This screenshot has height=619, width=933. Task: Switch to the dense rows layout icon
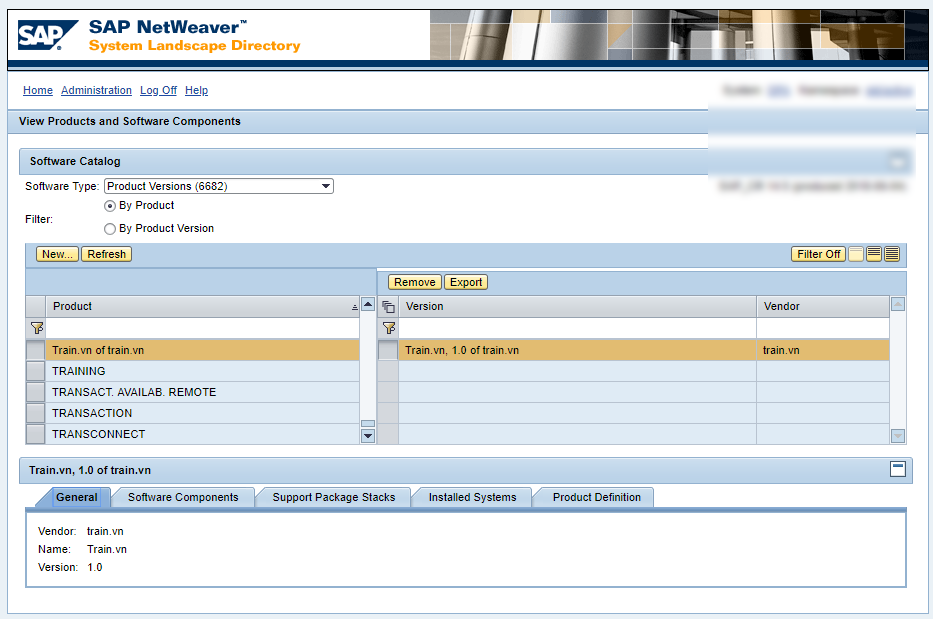892,254
